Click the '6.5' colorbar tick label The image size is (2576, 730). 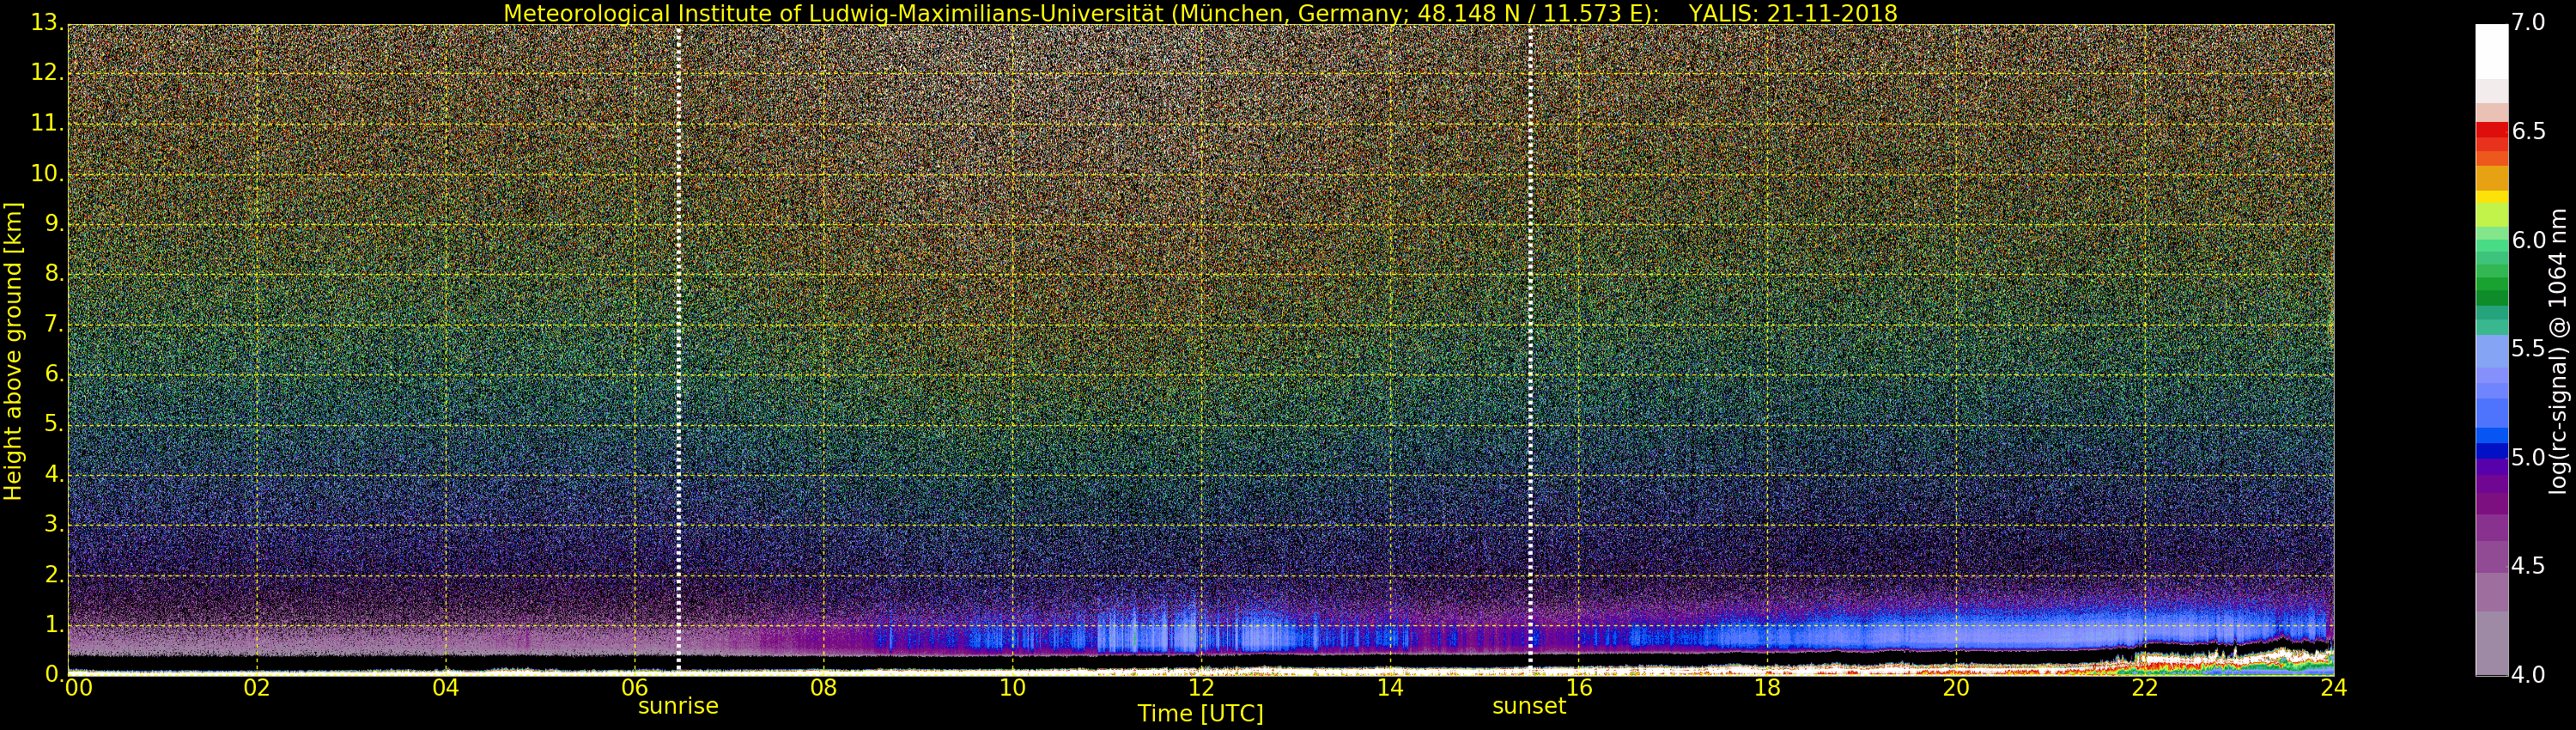point(2528,131)
